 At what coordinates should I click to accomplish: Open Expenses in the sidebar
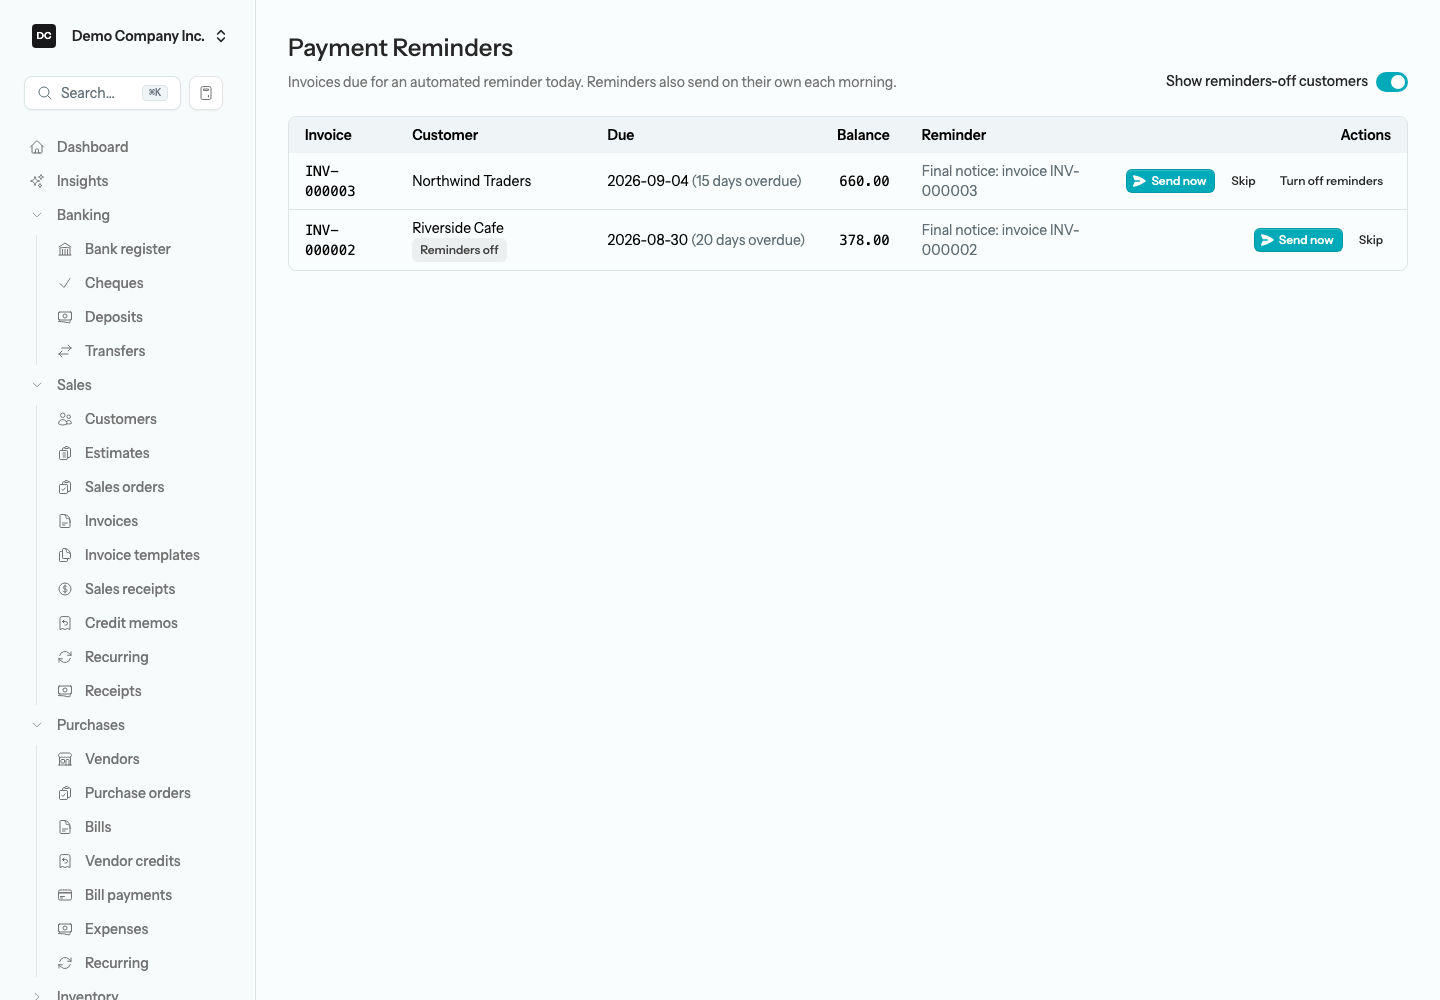click(117, 929)
